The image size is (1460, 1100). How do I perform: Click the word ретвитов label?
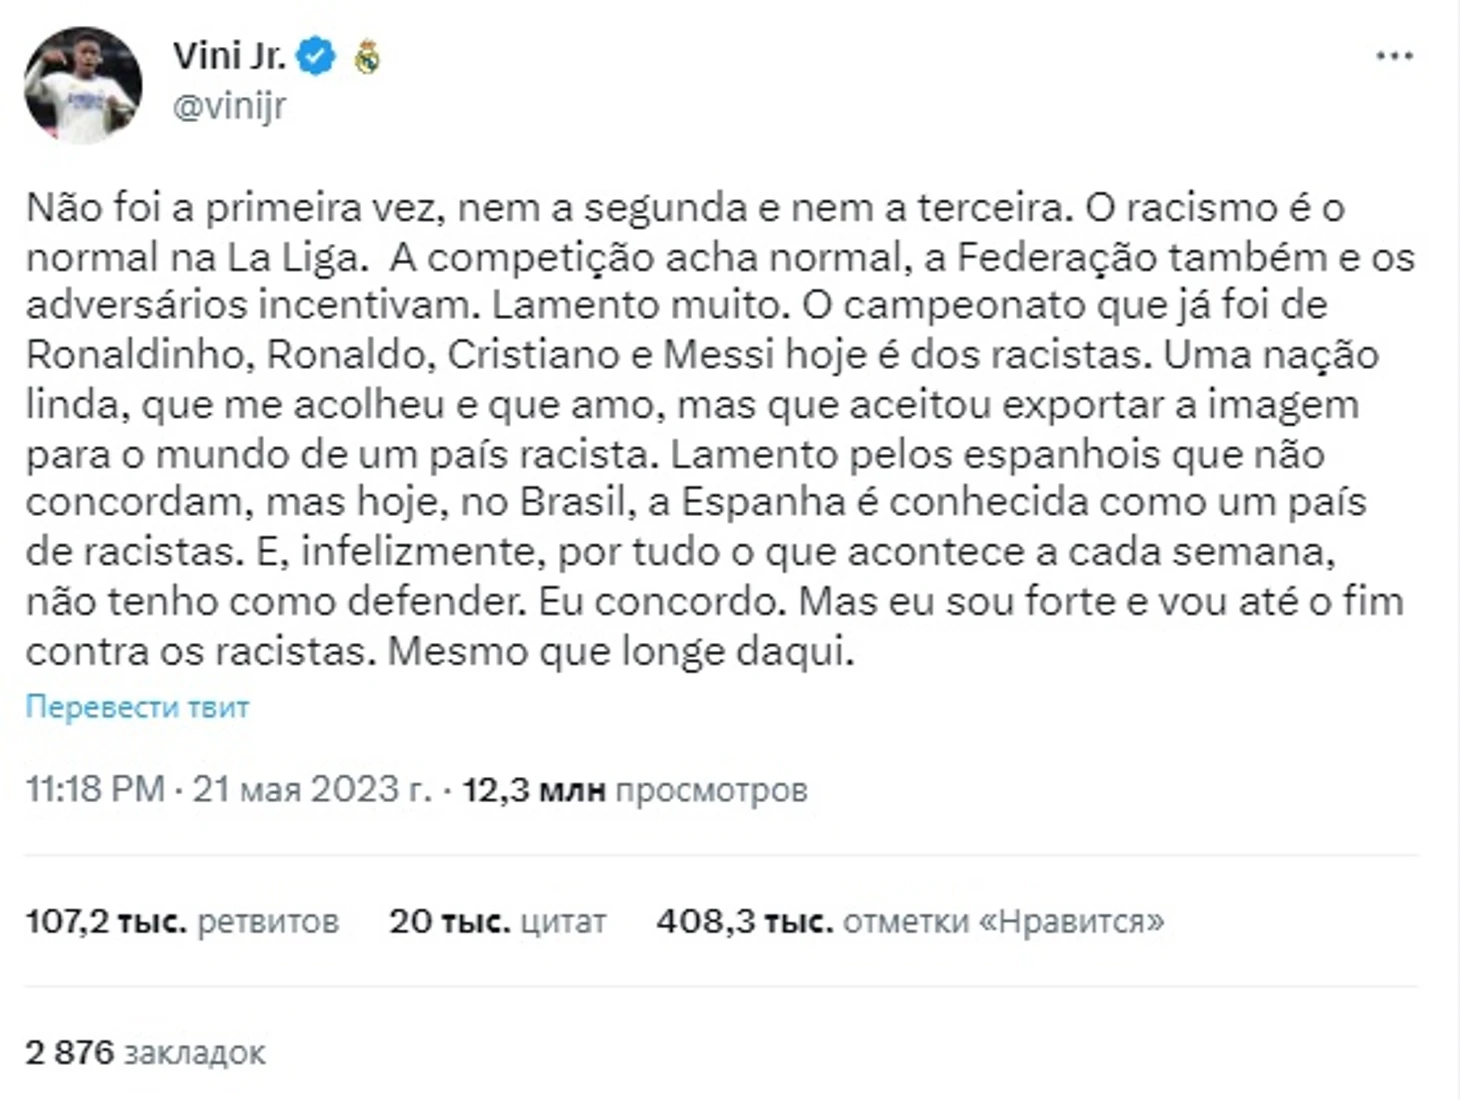(268, 922)
